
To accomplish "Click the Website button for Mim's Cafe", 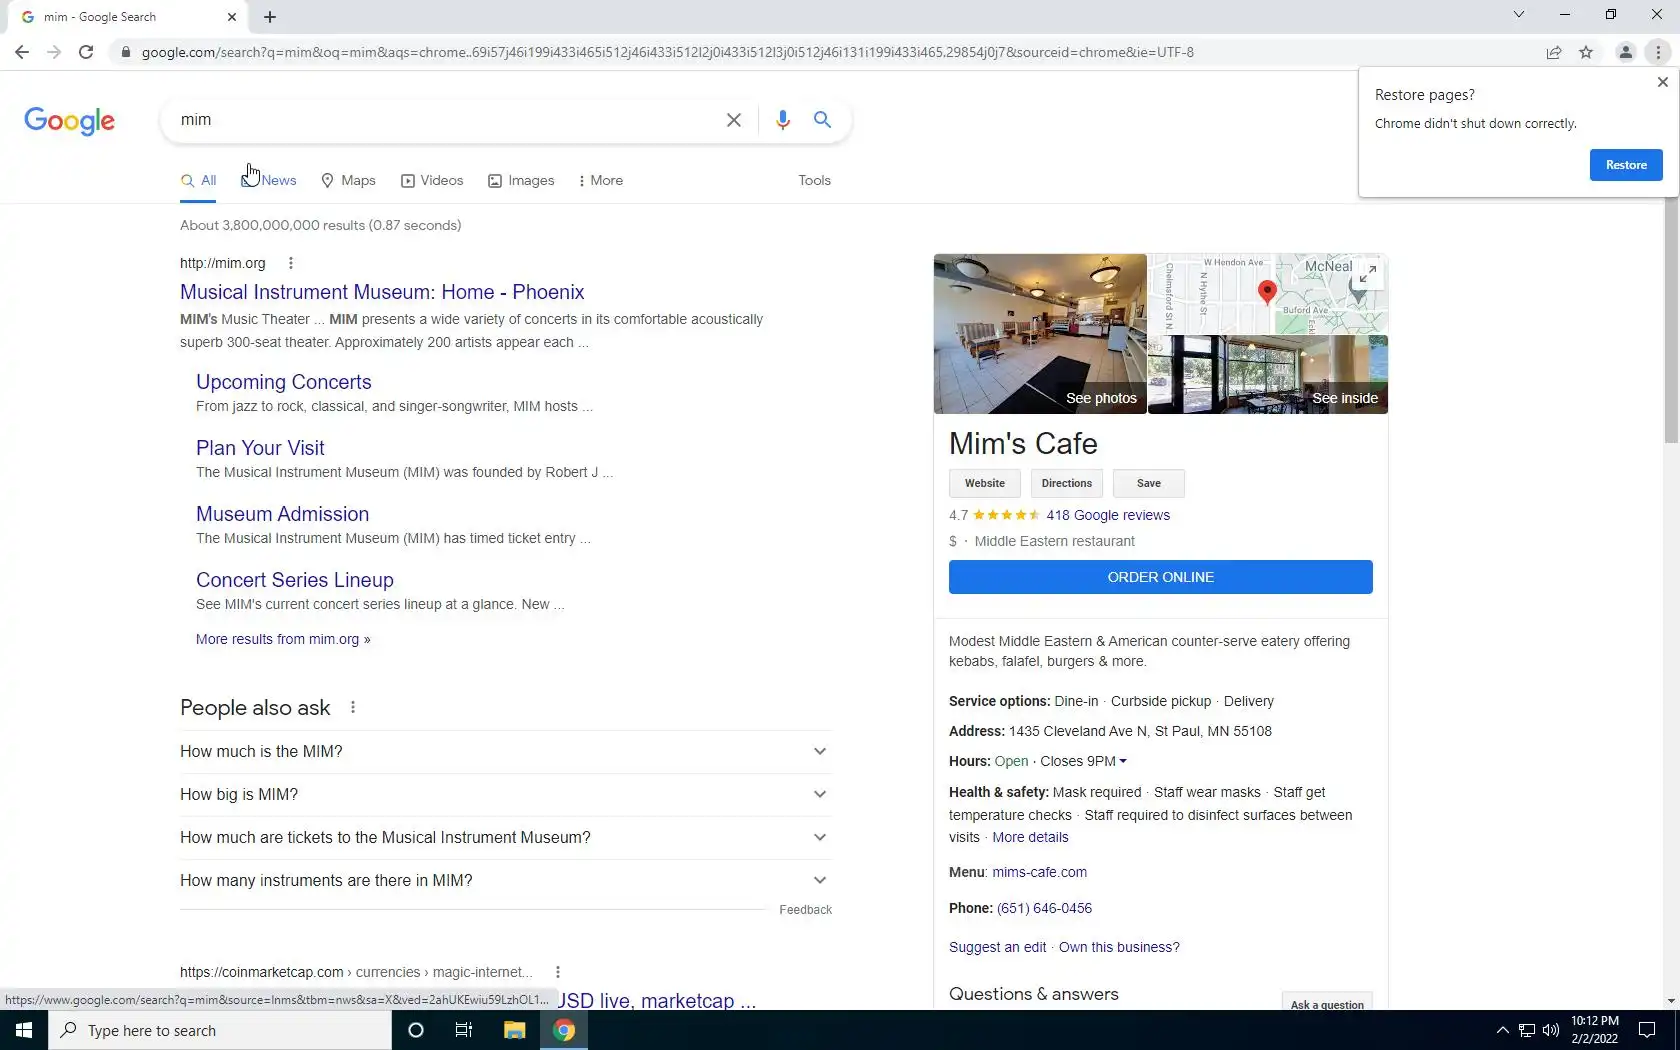I will click(x=985, y=484).
